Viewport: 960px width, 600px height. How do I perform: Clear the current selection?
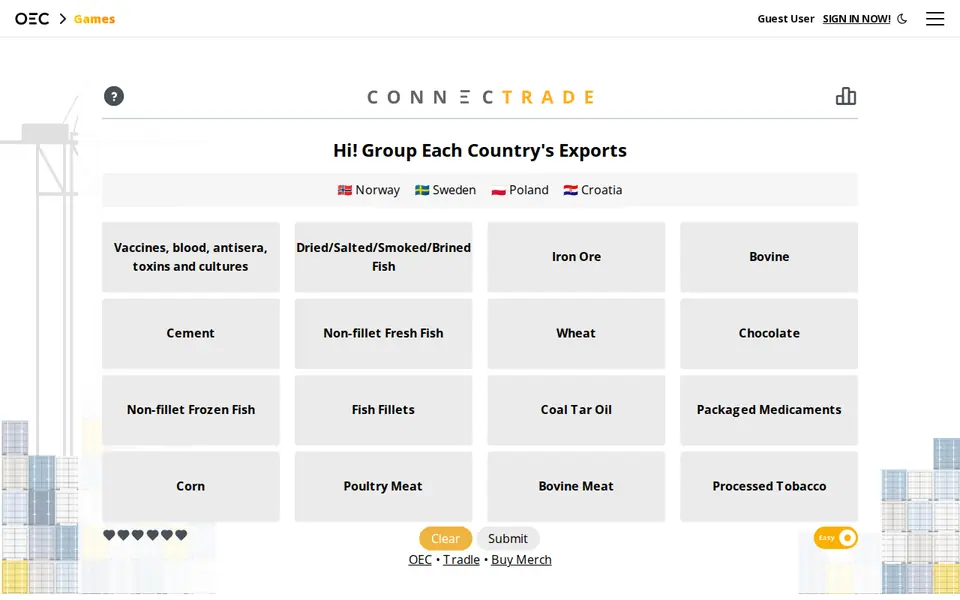pos(445,538)
